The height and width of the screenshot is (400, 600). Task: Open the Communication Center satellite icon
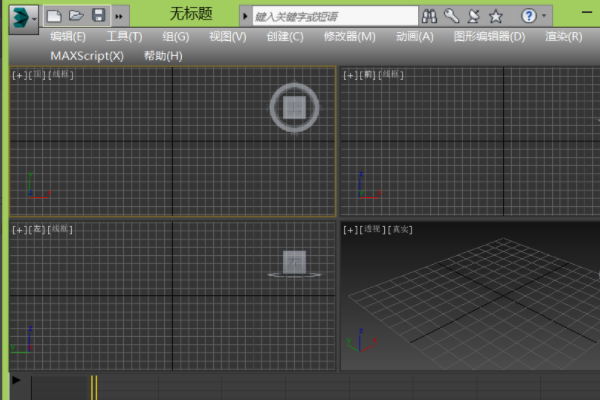pos(474,16)
